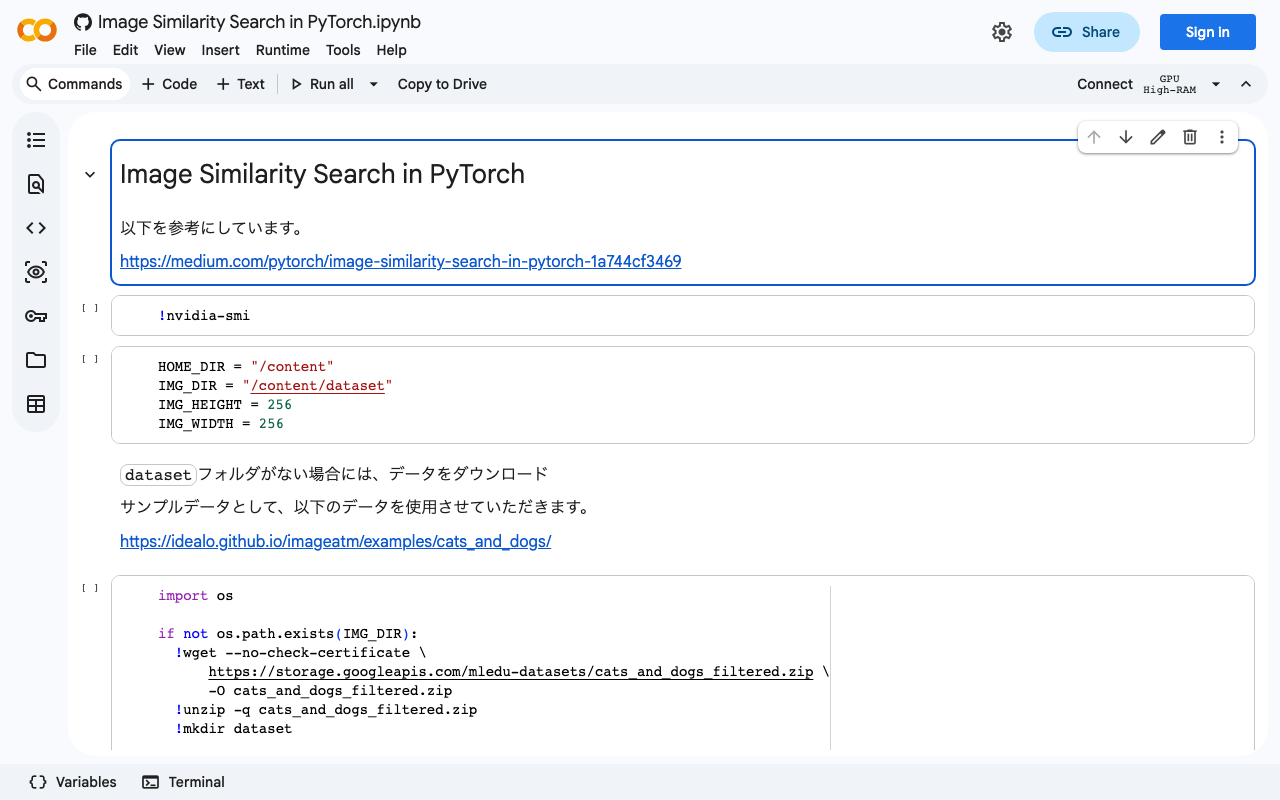Open notebook settings gear icon

[1001, 32]
